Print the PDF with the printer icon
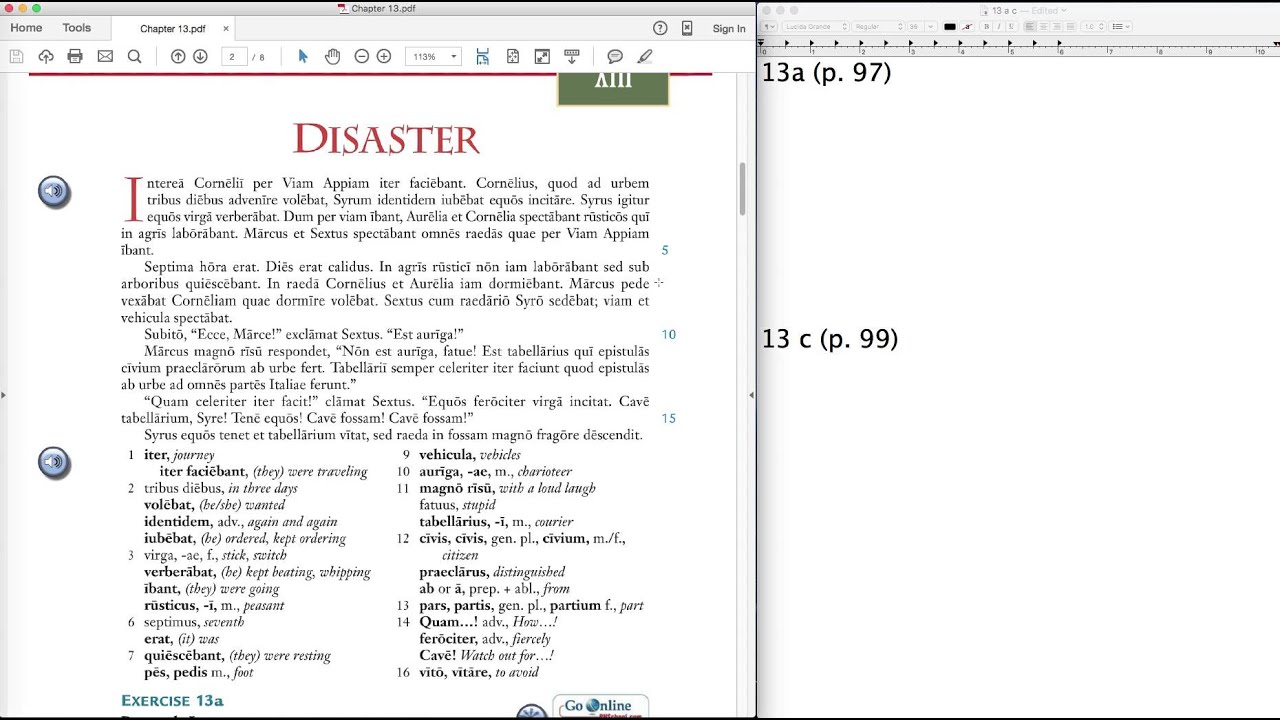1280x720 pixels. click(x=75, y=57)
